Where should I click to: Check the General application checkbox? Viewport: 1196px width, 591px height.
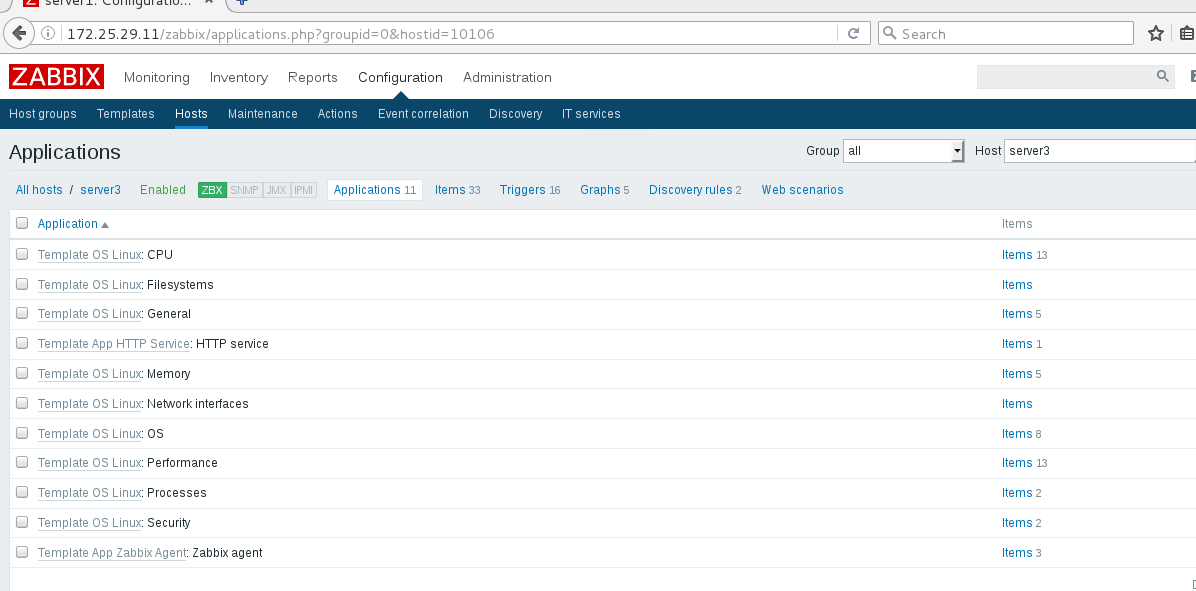click(x=22, y=313)
